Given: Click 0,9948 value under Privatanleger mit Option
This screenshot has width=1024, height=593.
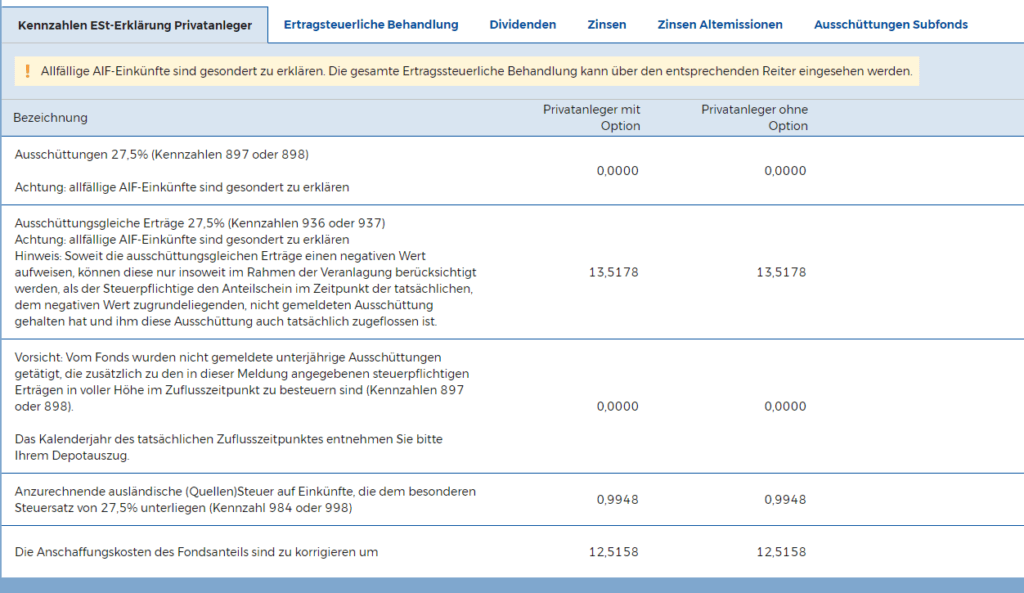Looking at the screenshot, I should point(617,500).
